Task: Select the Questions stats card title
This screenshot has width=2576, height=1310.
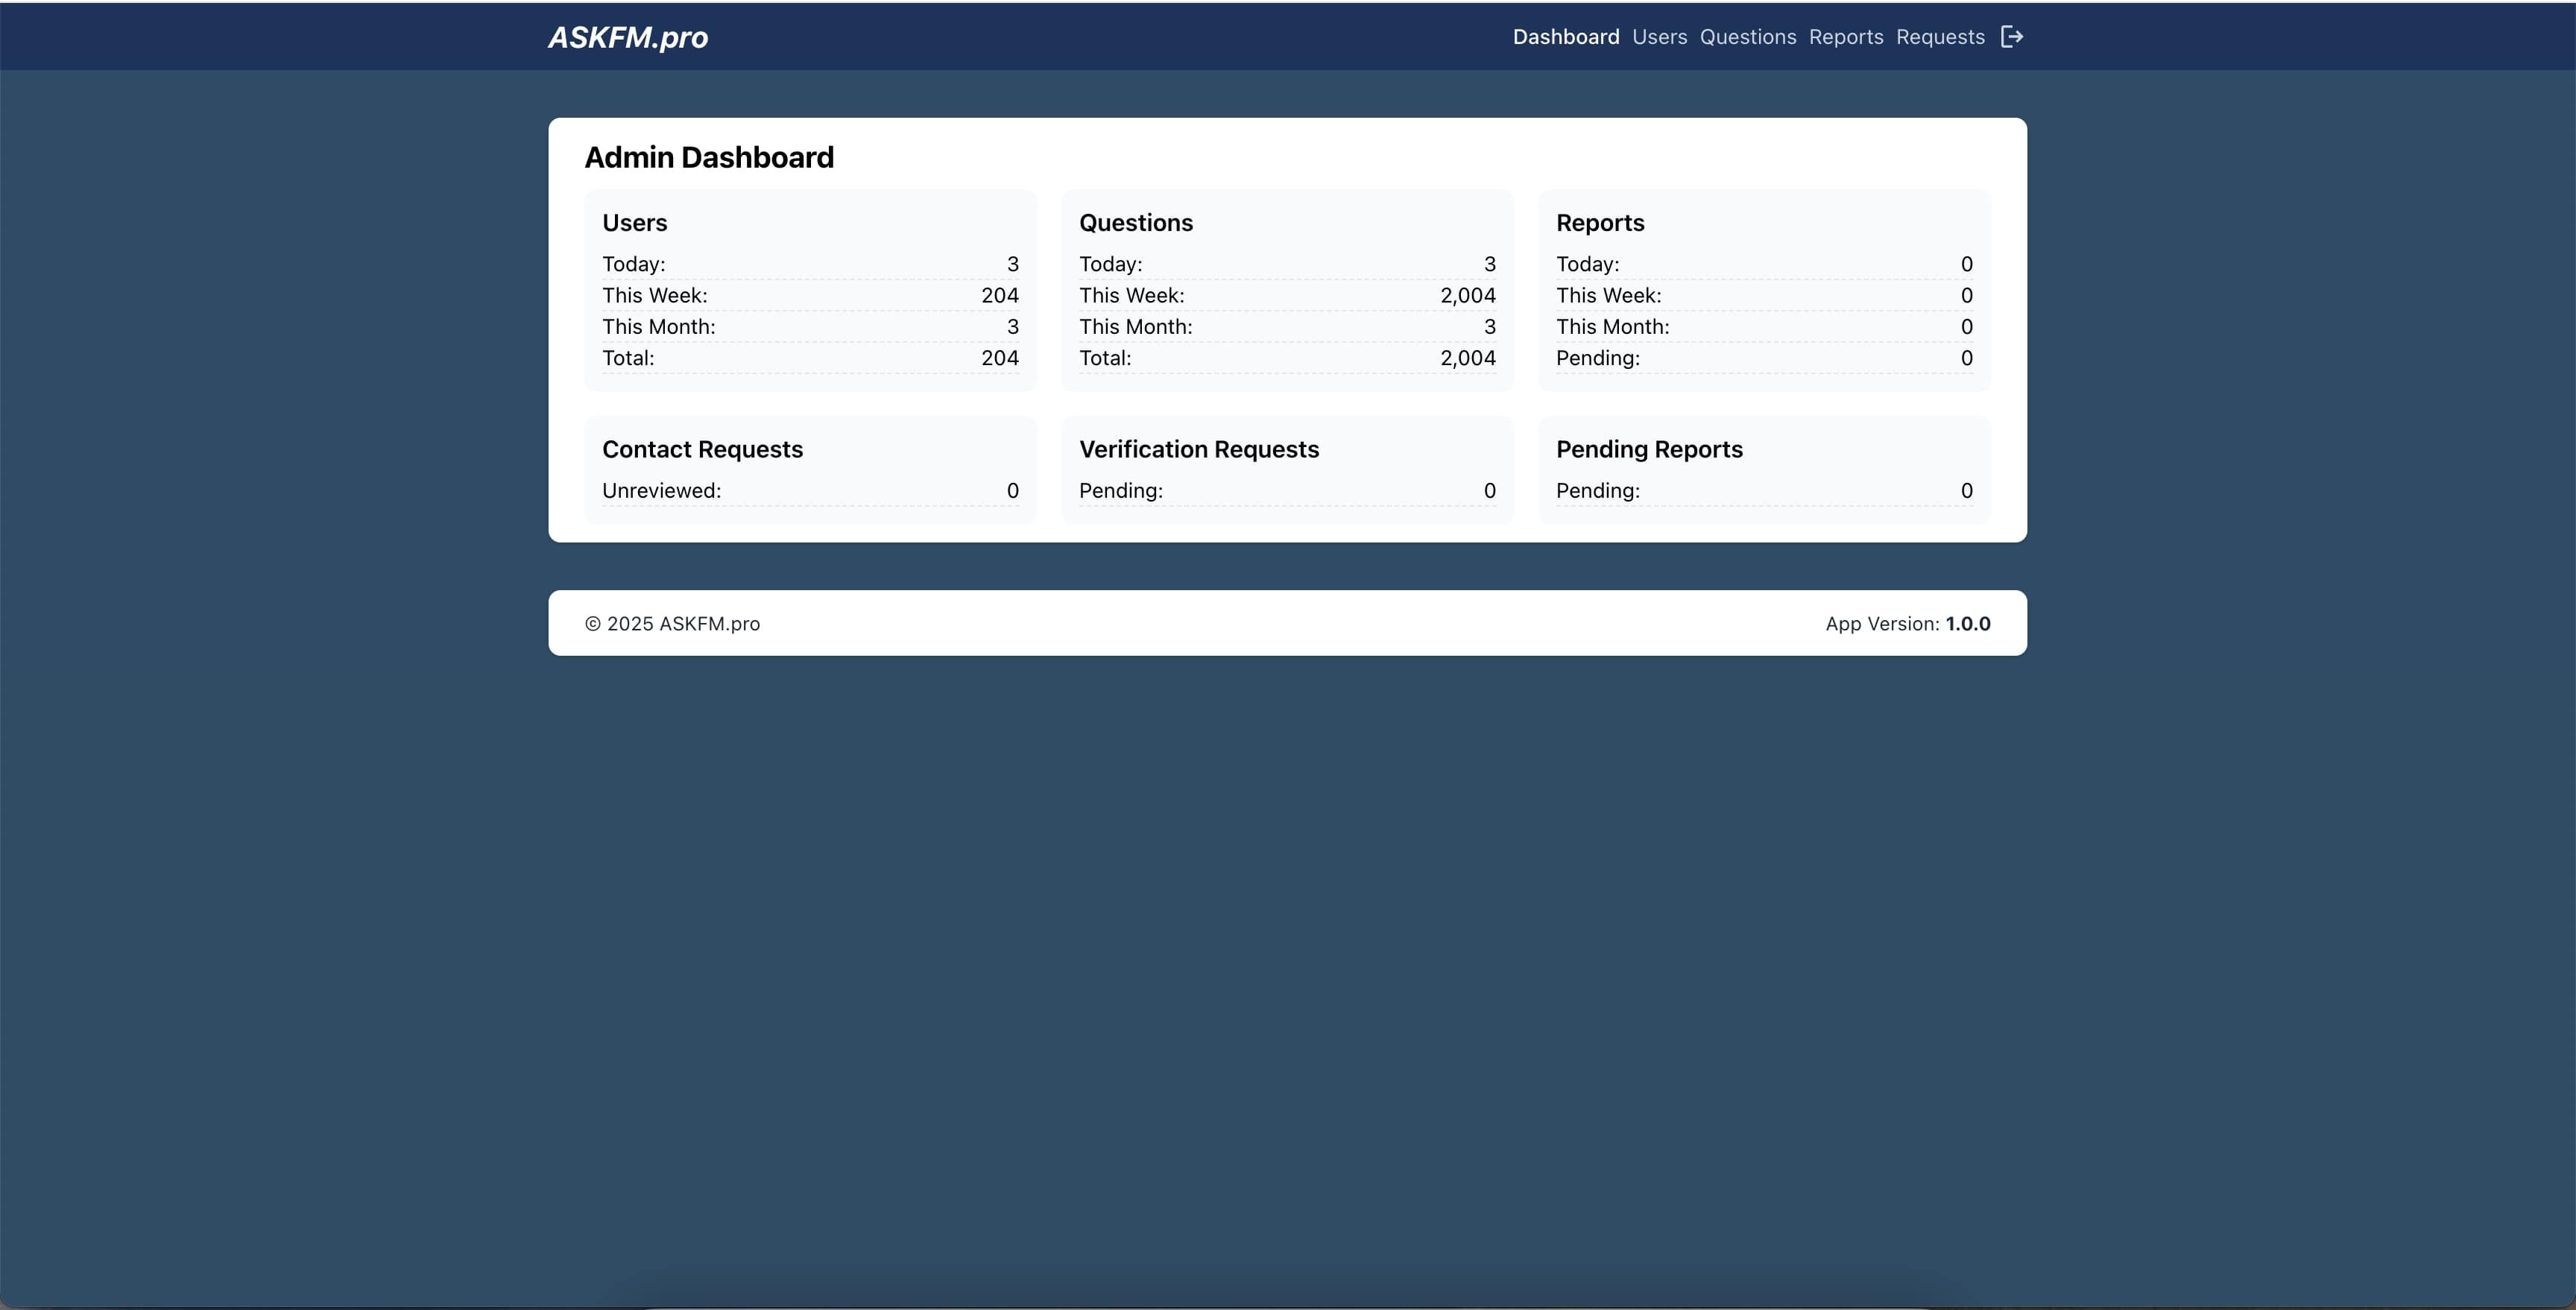Action: pyautogui.click(x=1135, y=223)
